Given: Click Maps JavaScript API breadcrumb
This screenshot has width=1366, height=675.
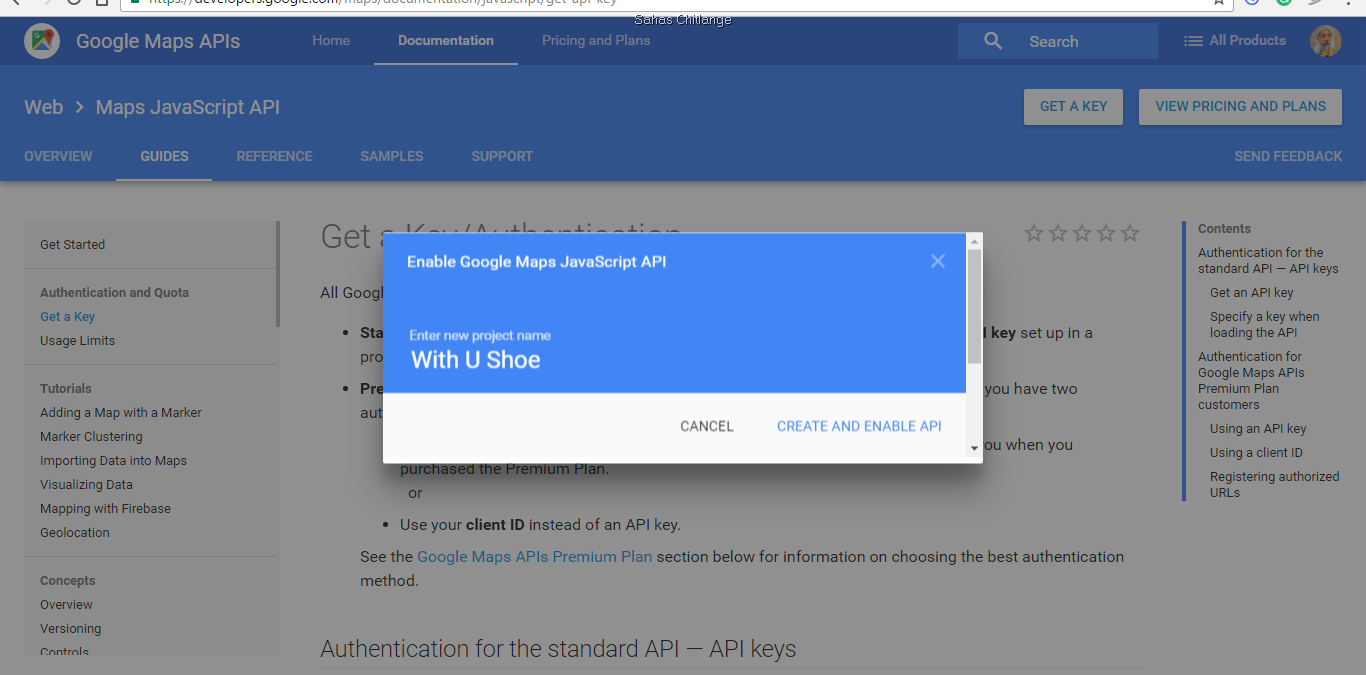Looking at the screenshot, I should [188, 107].
